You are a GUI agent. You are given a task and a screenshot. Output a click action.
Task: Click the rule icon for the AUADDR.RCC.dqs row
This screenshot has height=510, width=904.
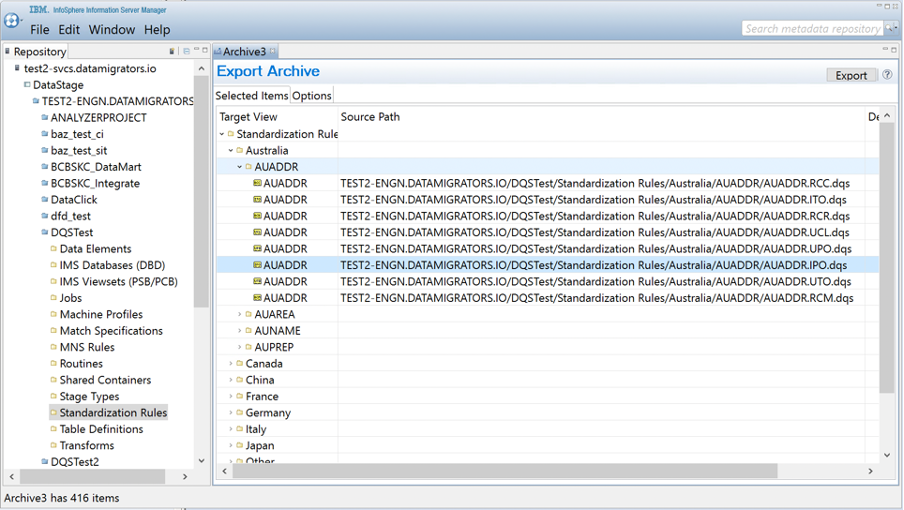click(257, 184)
